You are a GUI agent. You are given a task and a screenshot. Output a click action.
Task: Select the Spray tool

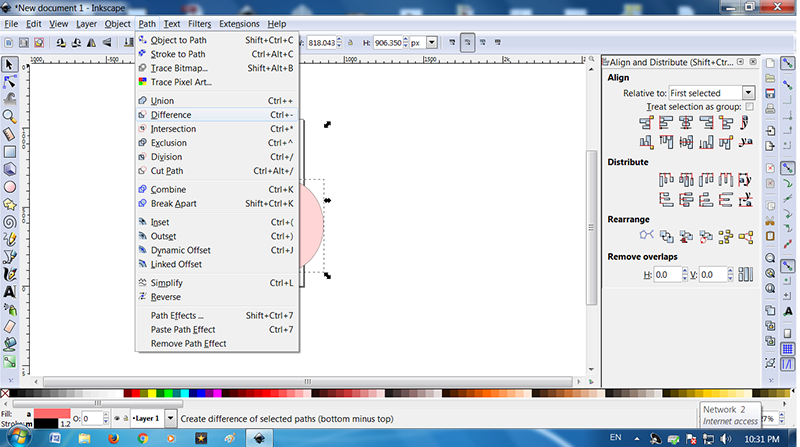tap(9, 309)
